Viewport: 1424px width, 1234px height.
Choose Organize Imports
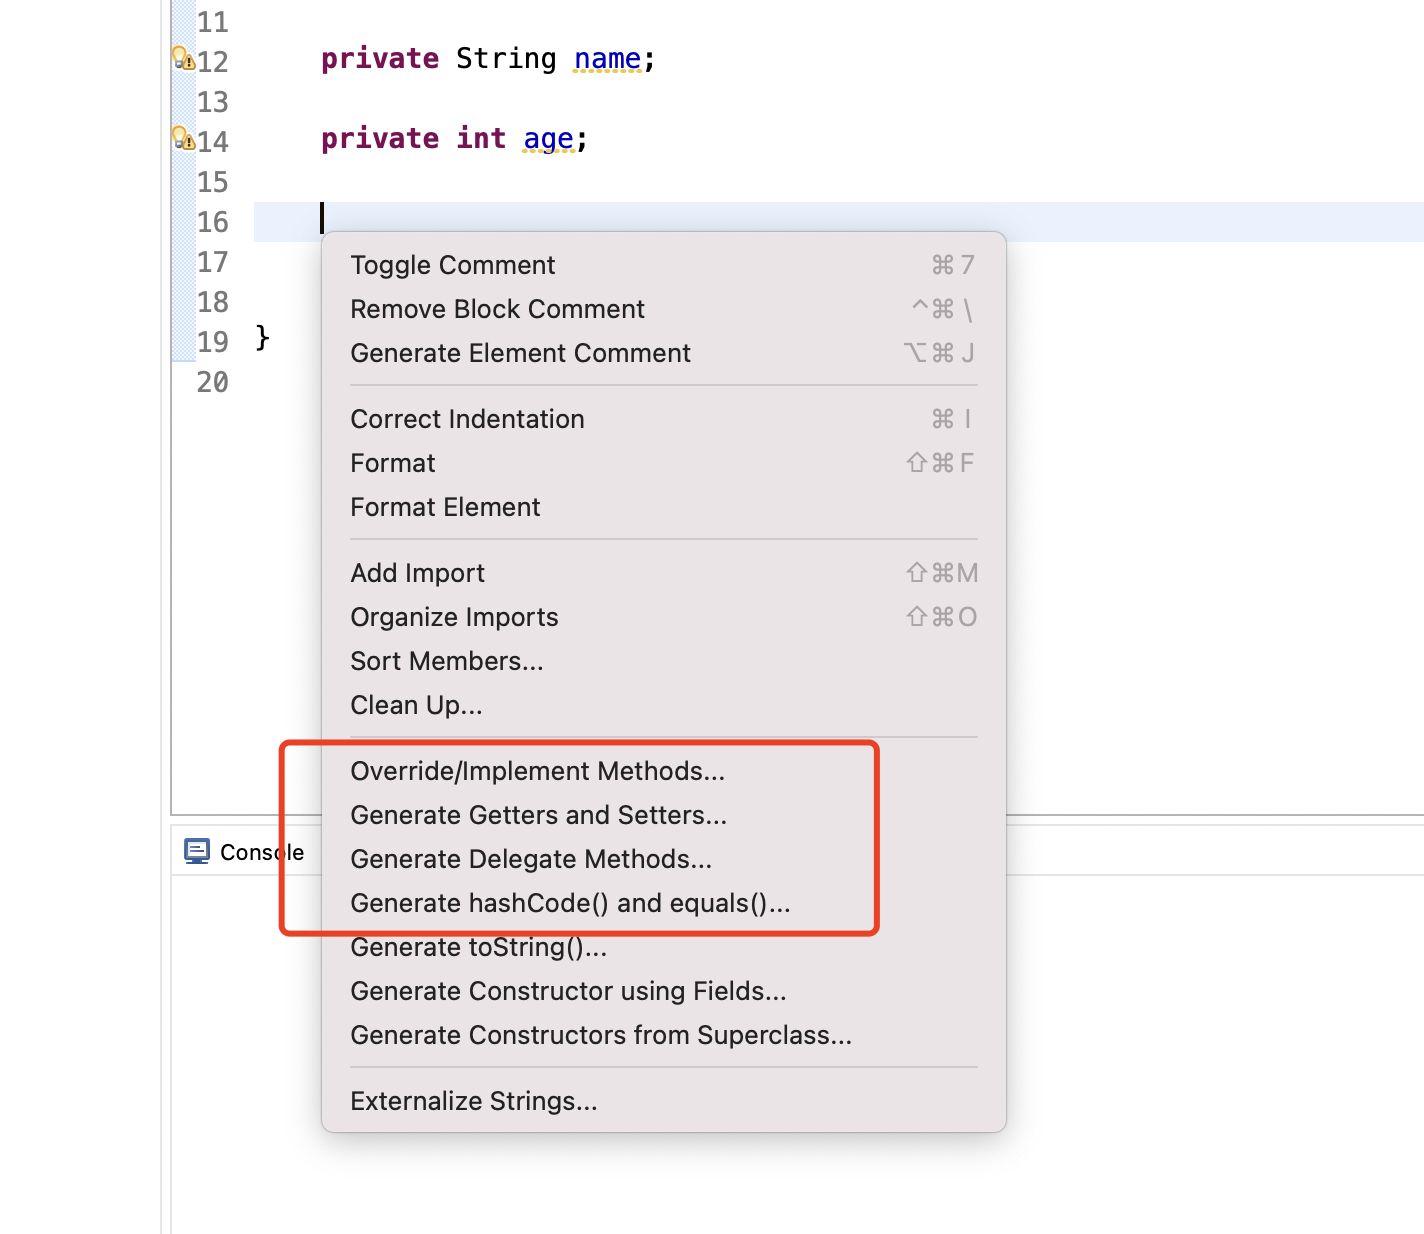click(454, 617)
